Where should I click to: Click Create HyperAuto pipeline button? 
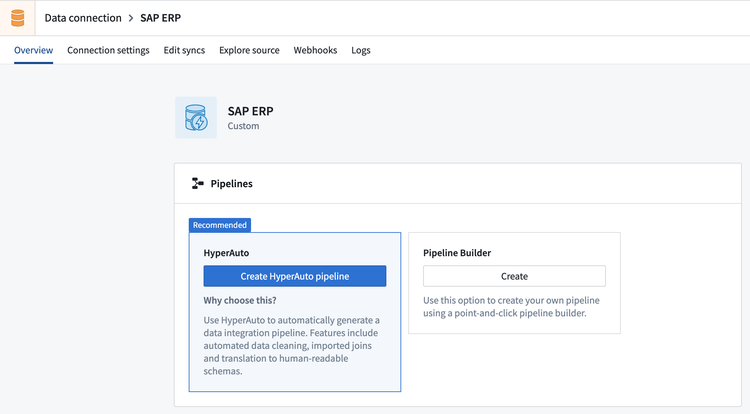(295, 276)
